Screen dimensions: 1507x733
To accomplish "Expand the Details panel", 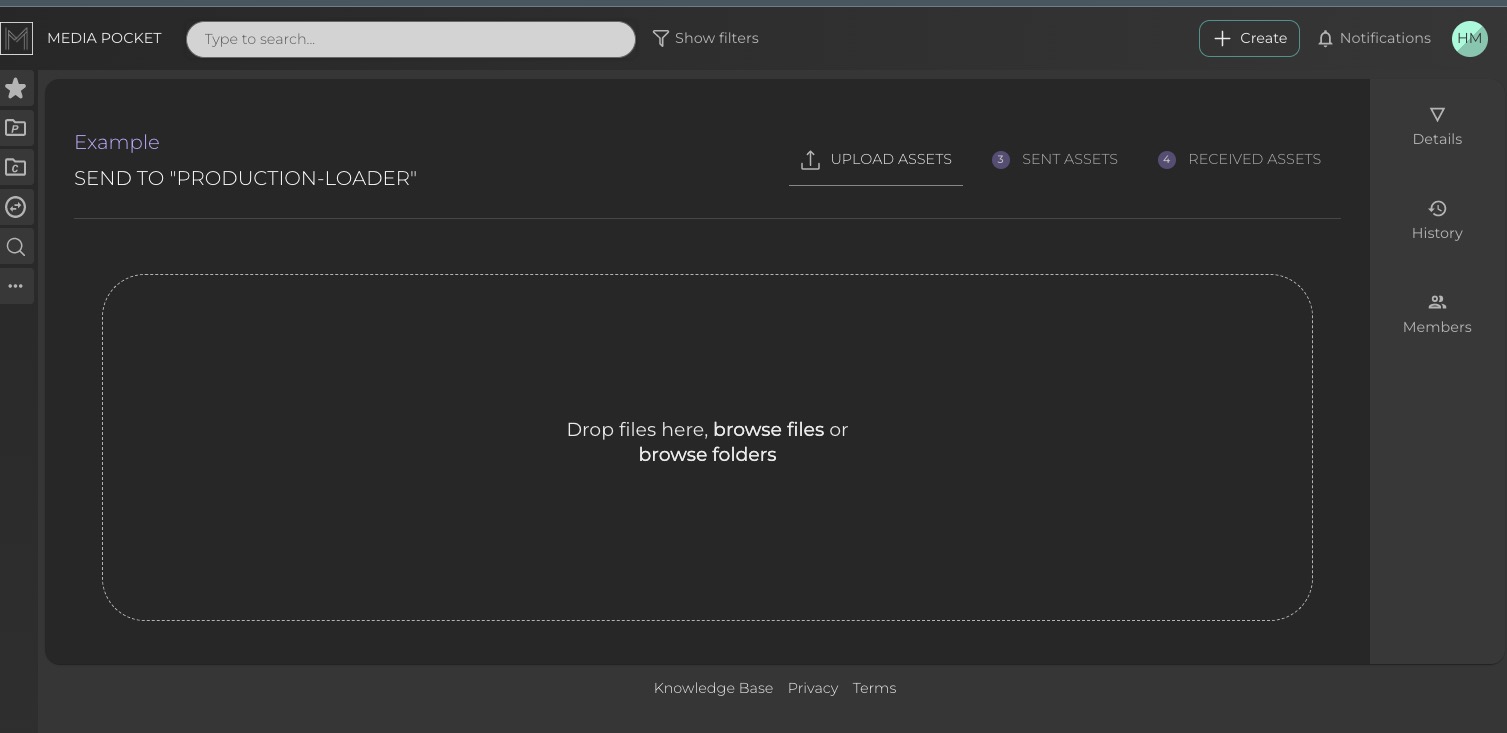I will [x=1436, y=127].
